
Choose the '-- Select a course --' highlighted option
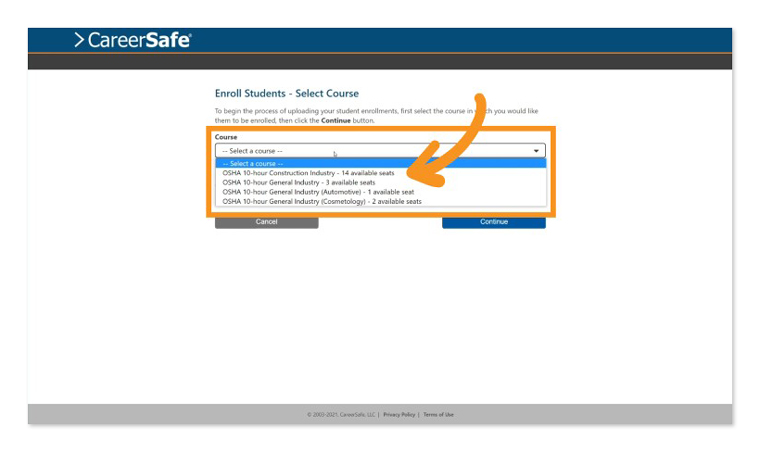click(381, 163)
